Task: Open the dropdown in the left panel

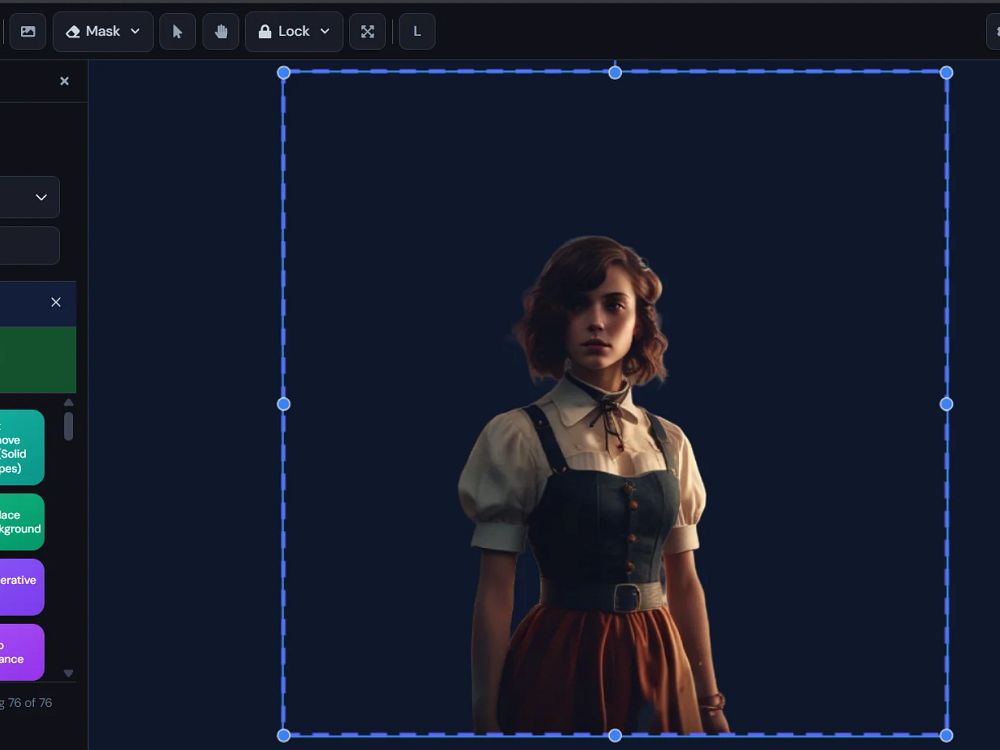Action: tap(28, 197)
